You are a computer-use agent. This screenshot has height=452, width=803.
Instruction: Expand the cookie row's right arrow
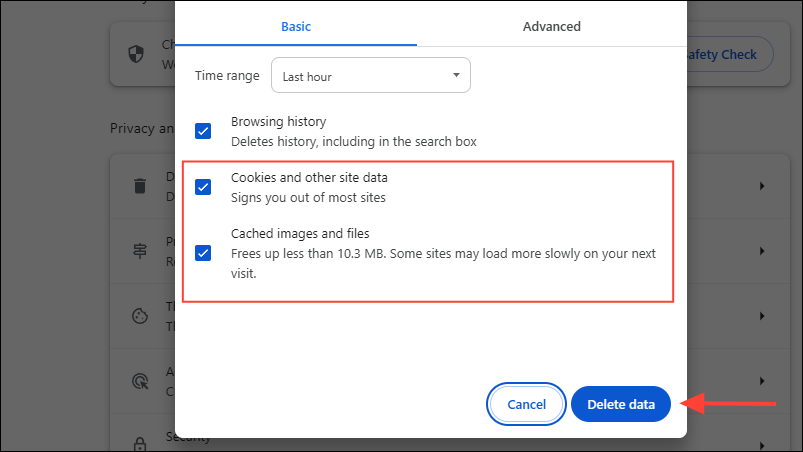[x=762, y=316]
